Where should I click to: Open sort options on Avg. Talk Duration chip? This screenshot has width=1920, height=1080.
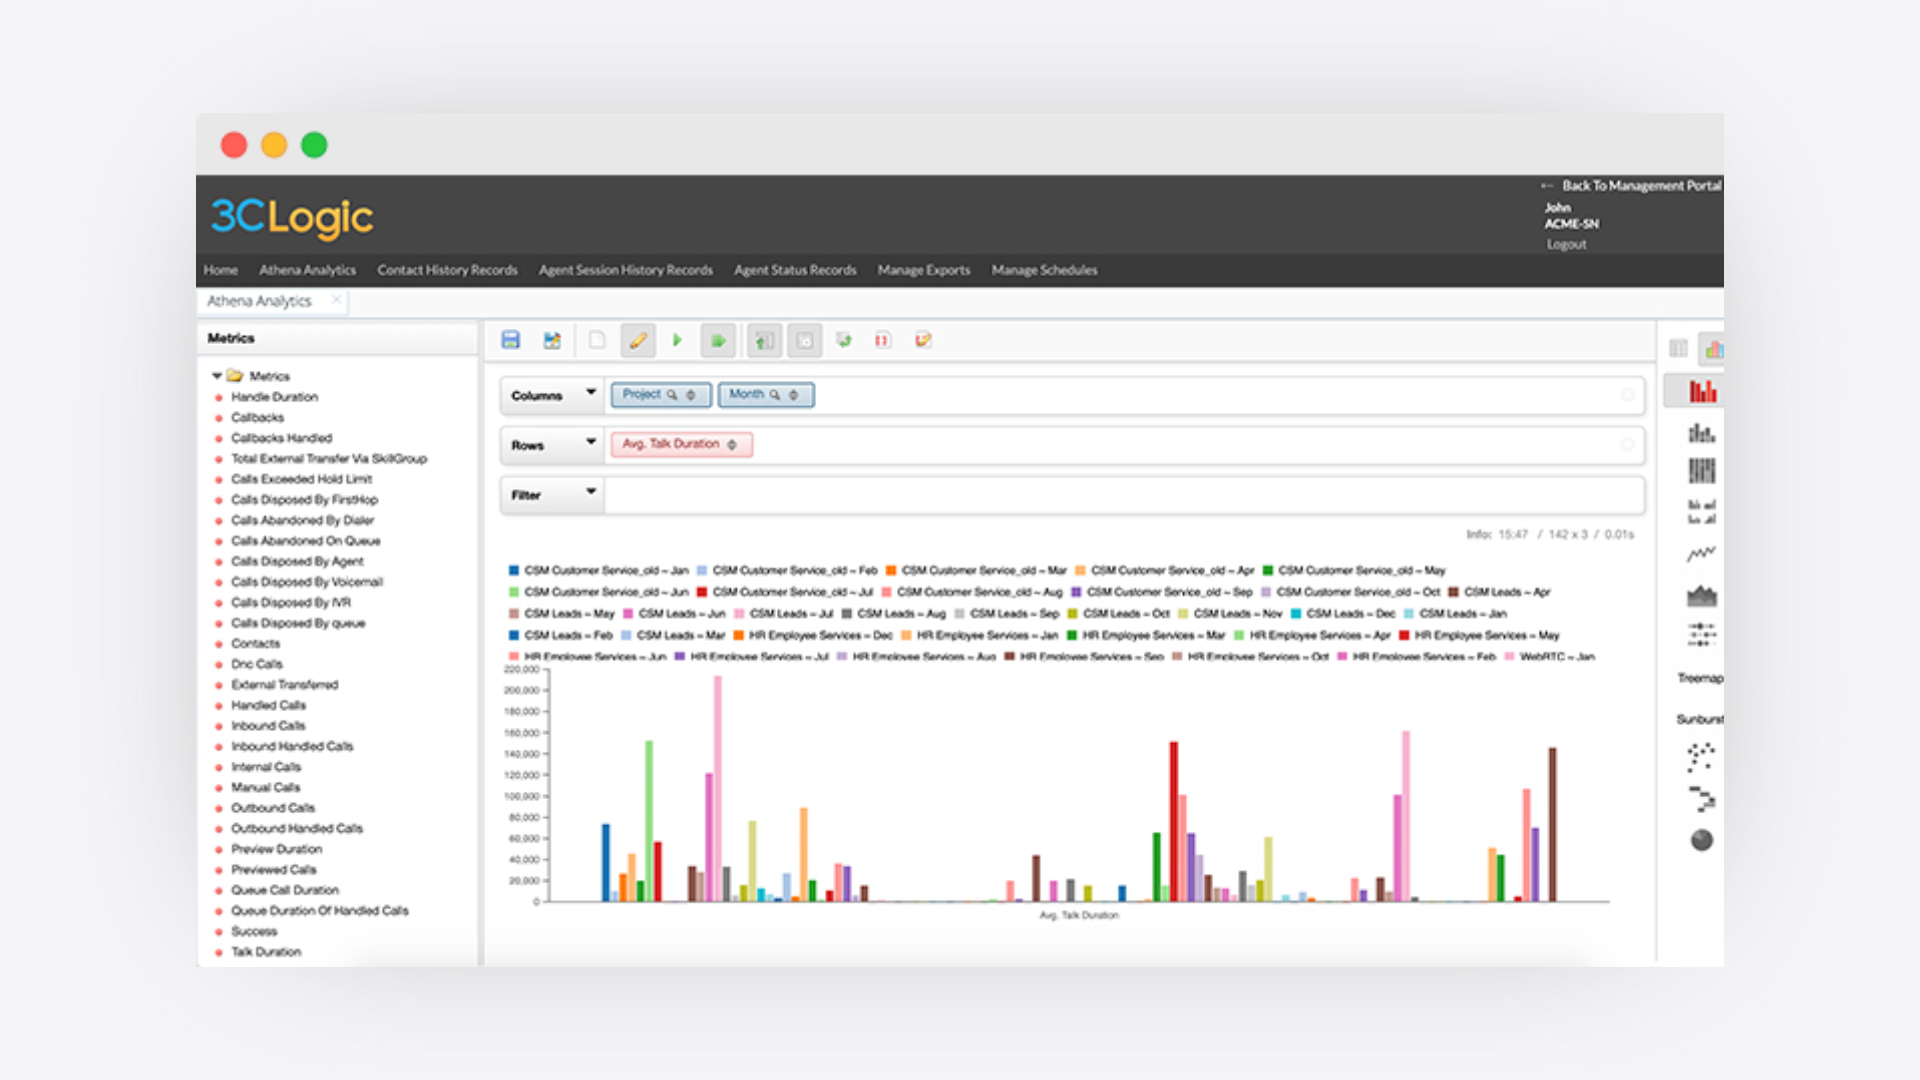tap(732, 444)
